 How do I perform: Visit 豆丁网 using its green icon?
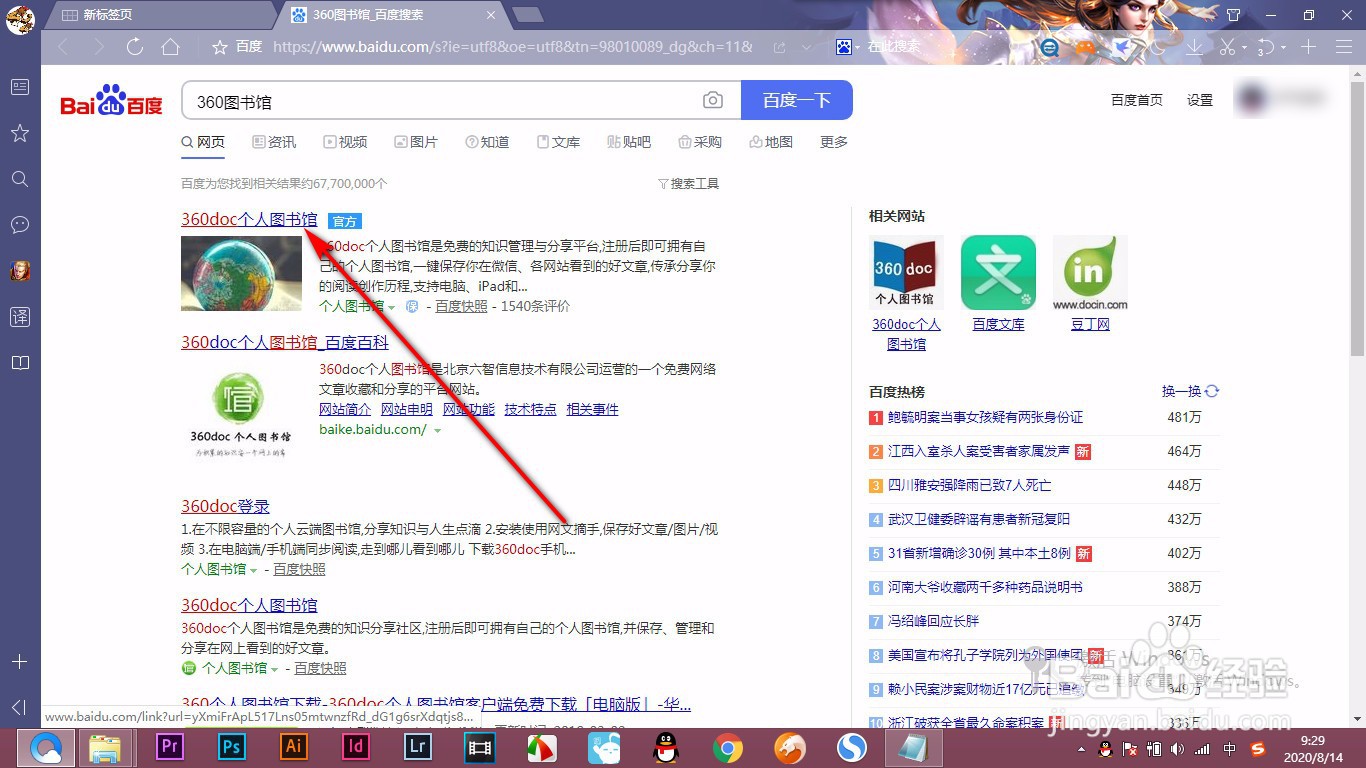[x=1089, y=270]
